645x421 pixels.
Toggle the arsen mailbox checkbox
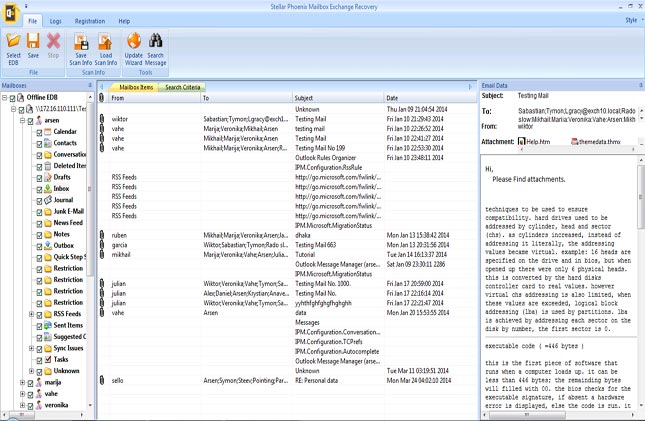(30, 121)
